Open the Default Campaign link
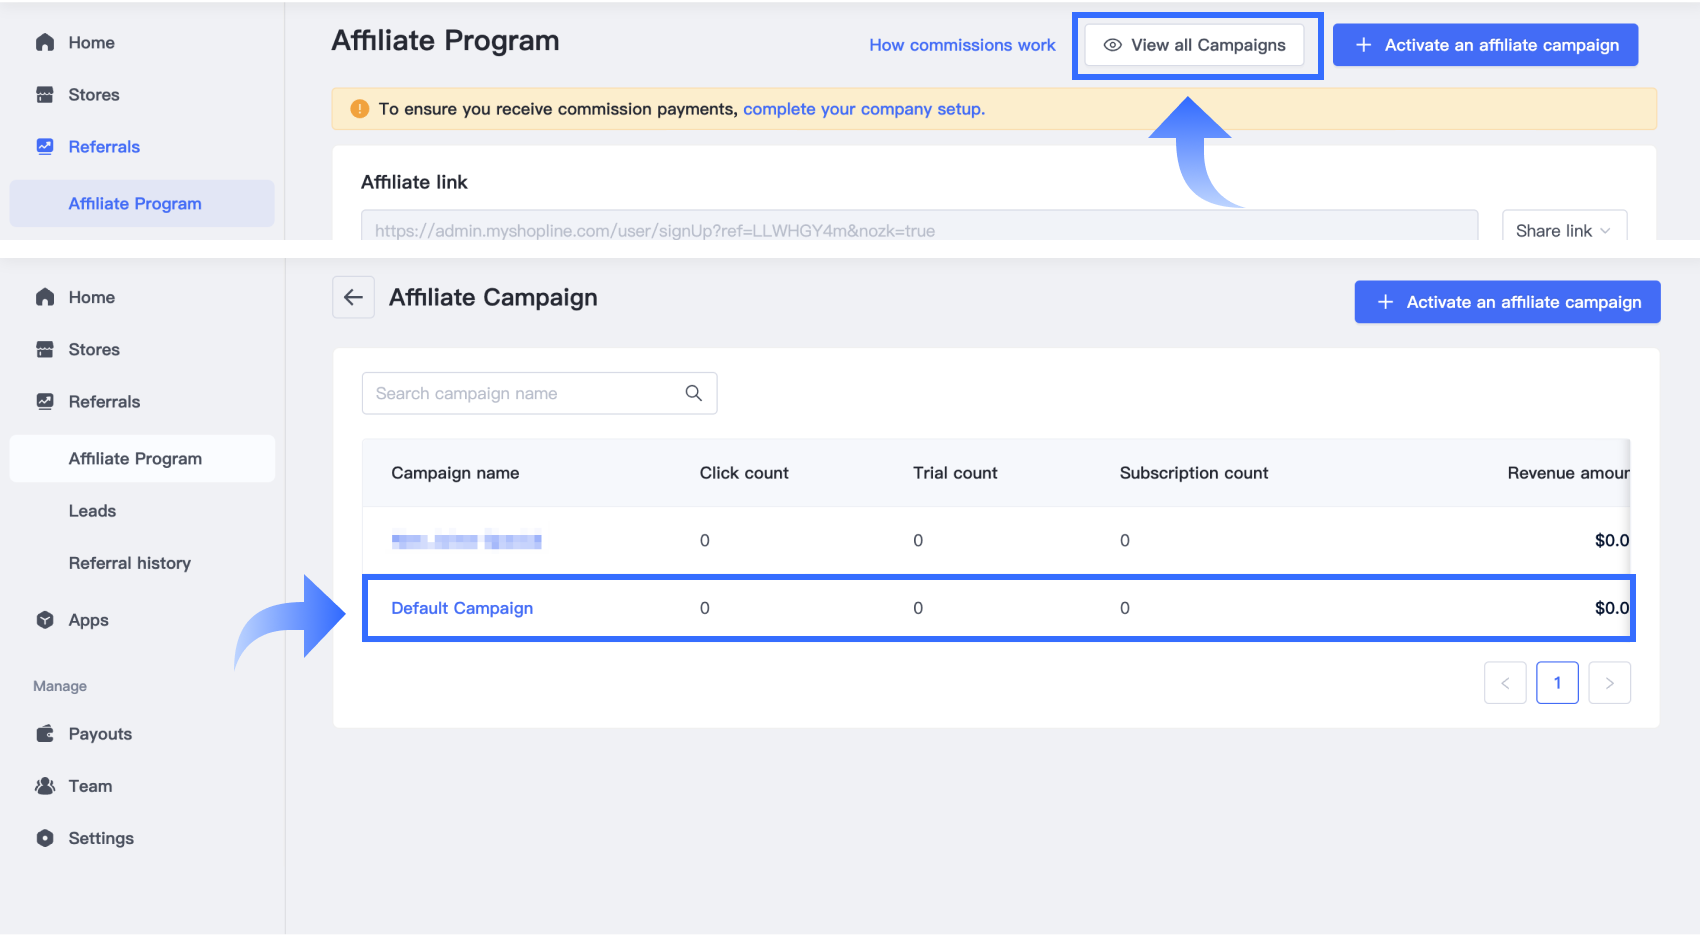 (462, 608)
